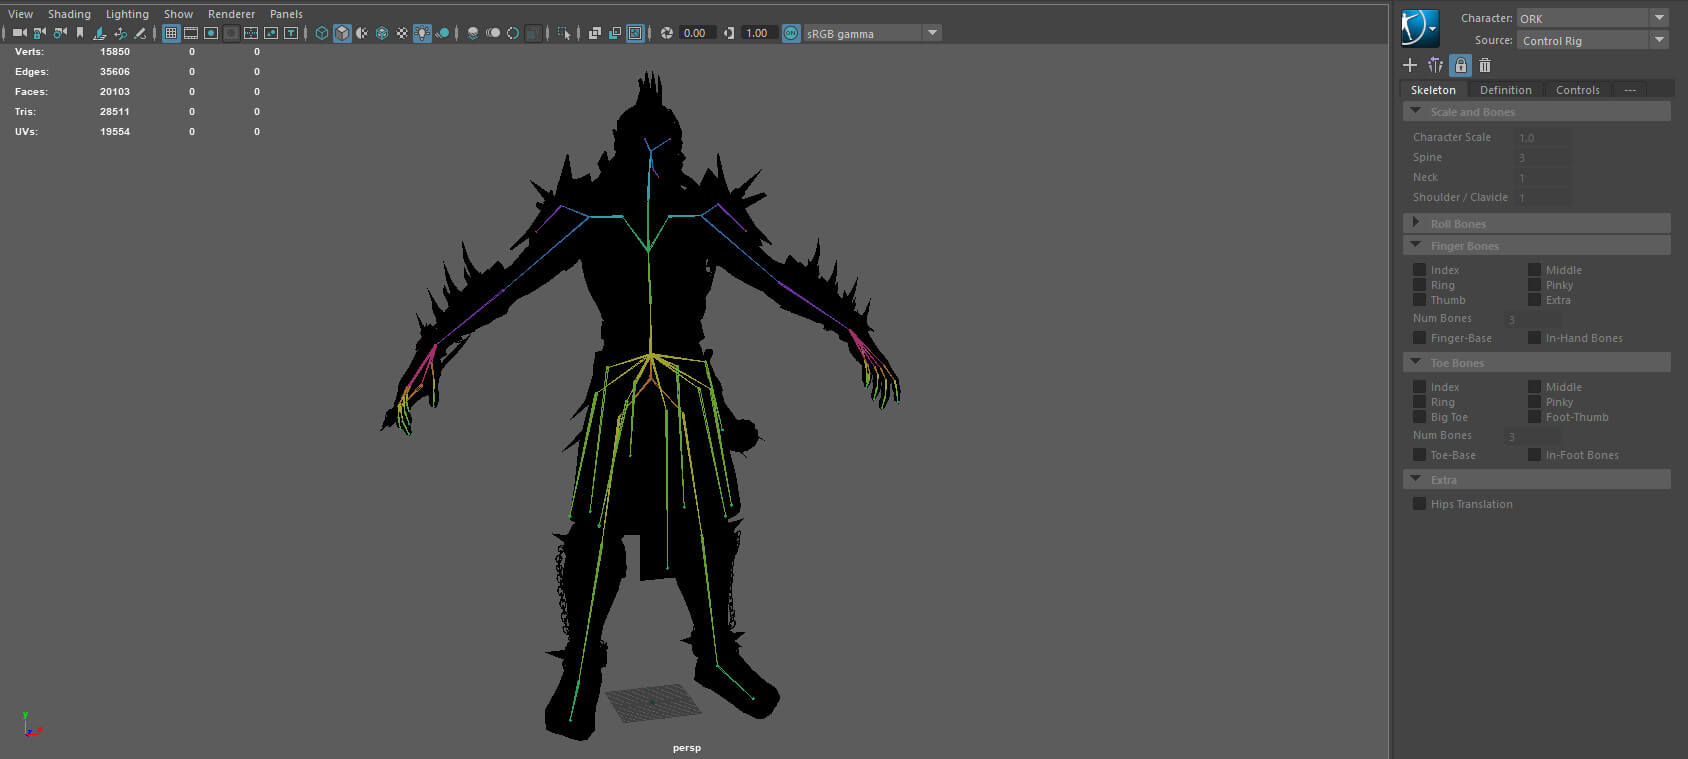Image resolution: width=1688 pixels, height=759 pixels.
Task: Collapse the Scale and Bones section
Action: 1536,112
